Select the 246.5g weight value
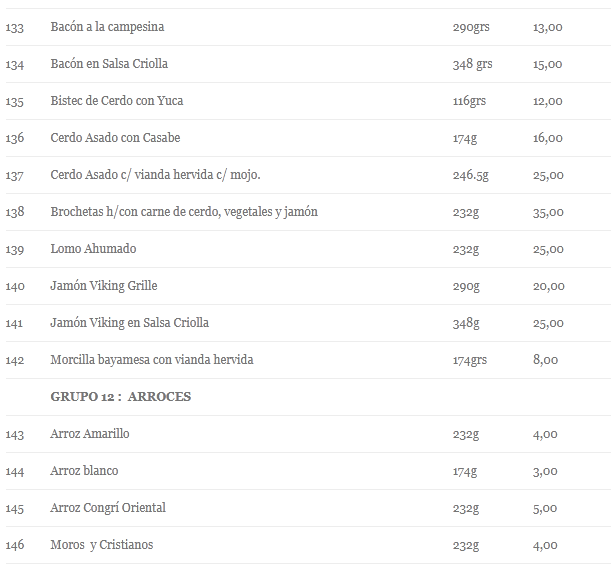The height and width of the screenshot is (568, 611). [471, 175]
